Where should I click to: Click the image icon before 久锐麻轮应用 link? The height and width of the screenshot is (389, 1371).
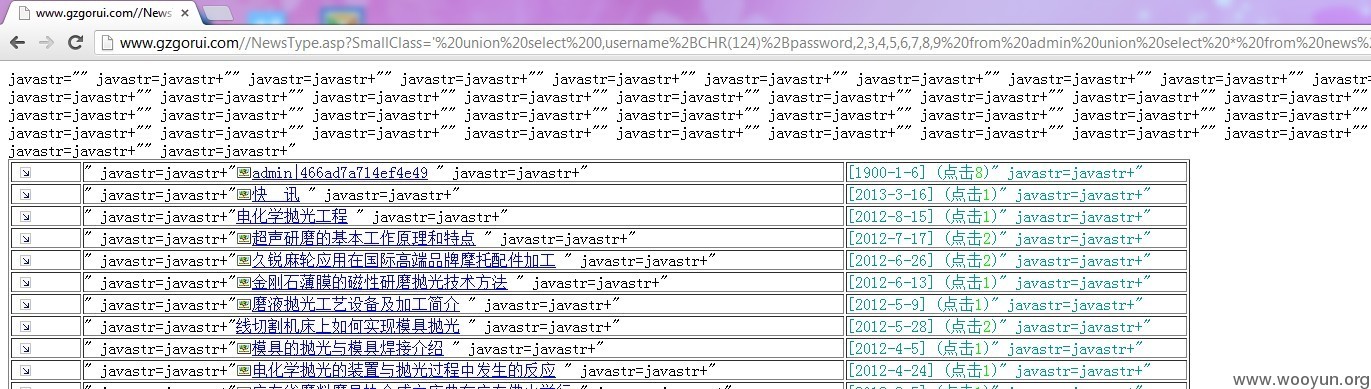(244, 261)
